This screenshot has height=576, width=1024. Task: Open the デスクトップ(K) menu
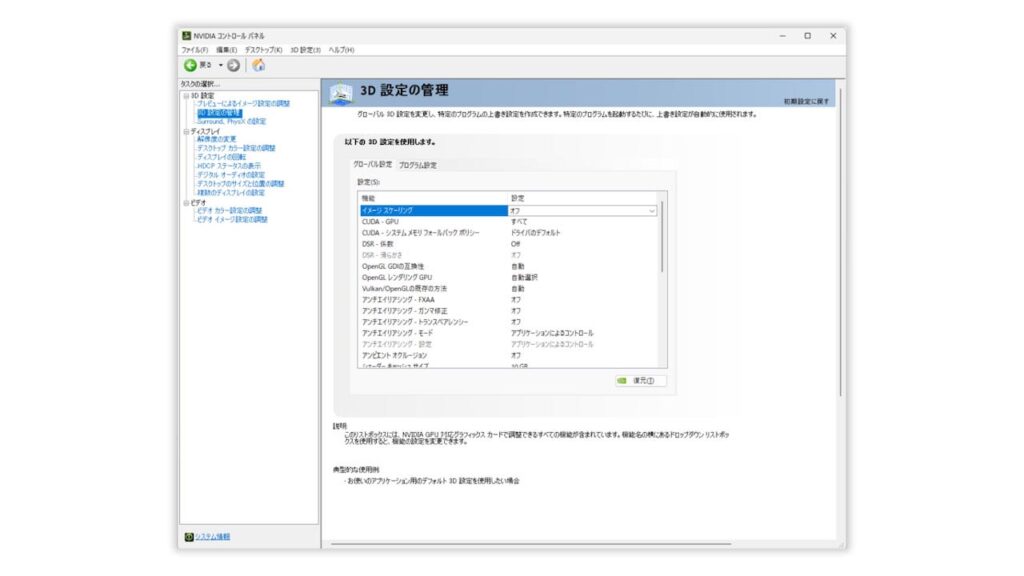[x=264, y=50]
